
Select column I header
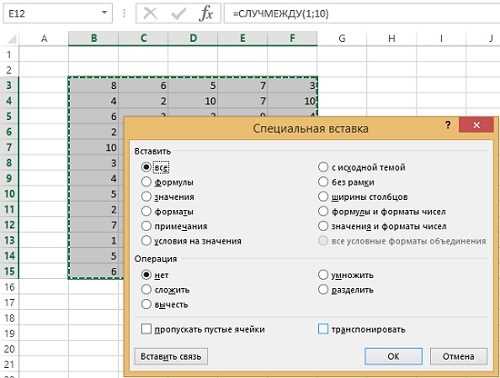pos(441,39)
